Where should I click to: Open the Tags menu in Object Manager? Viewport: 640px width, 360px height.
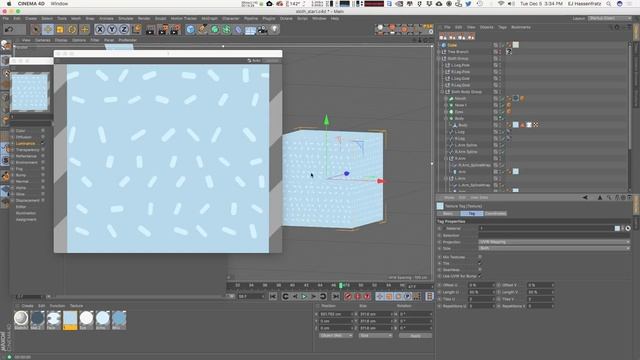coord(502,27)
